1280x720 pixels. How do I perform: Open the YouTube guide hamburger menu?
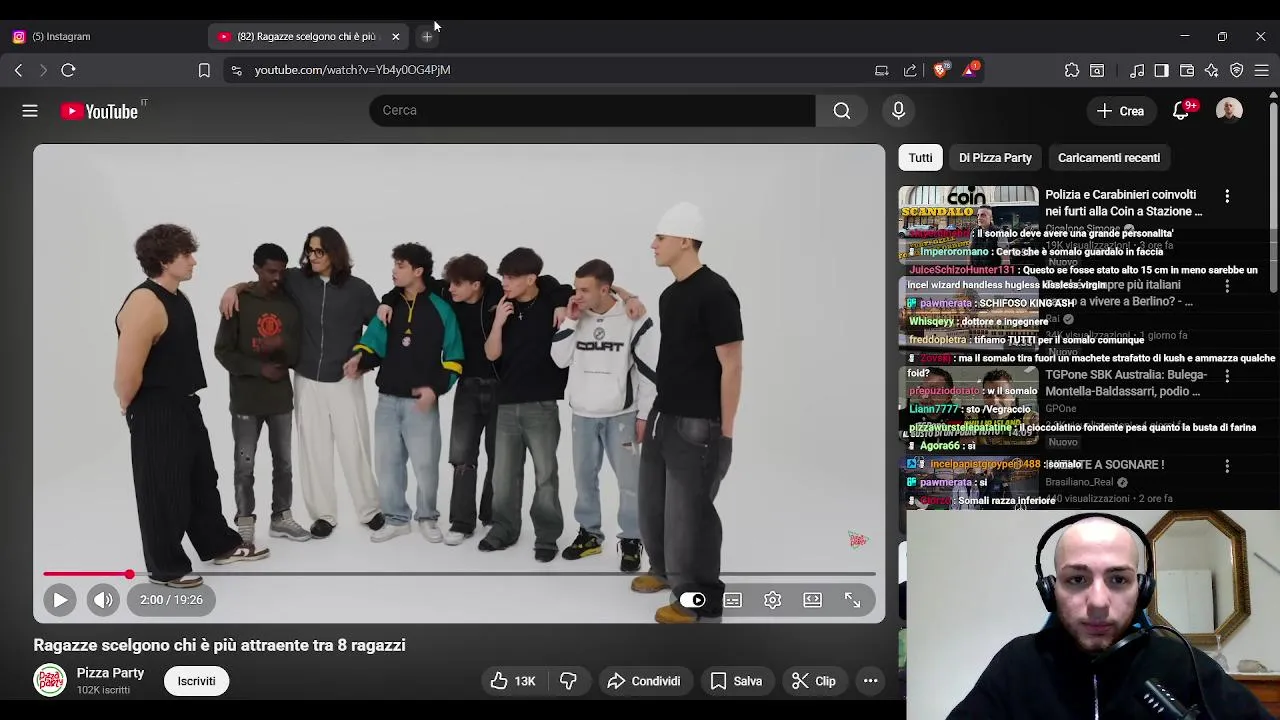click(x=30, y=111)
